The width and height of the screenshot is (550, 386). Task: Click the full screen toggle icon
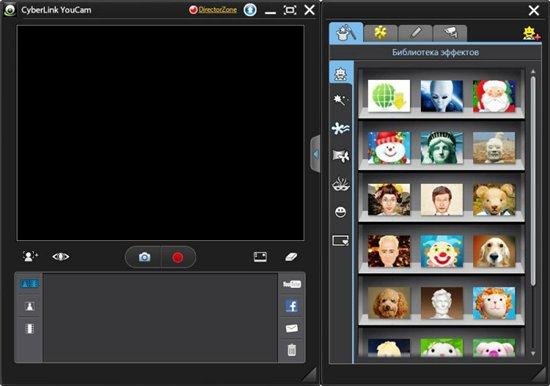(290, 10)
